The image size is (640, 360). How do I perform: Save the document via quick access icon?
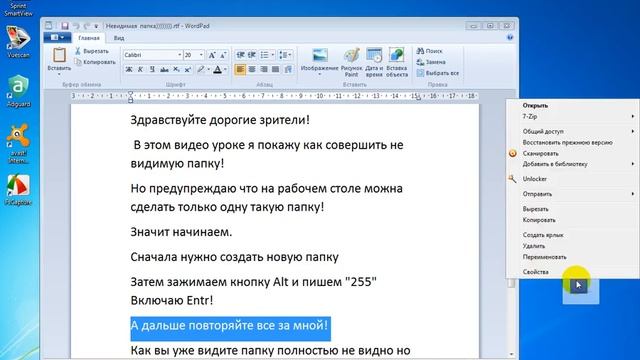[65, 26]
